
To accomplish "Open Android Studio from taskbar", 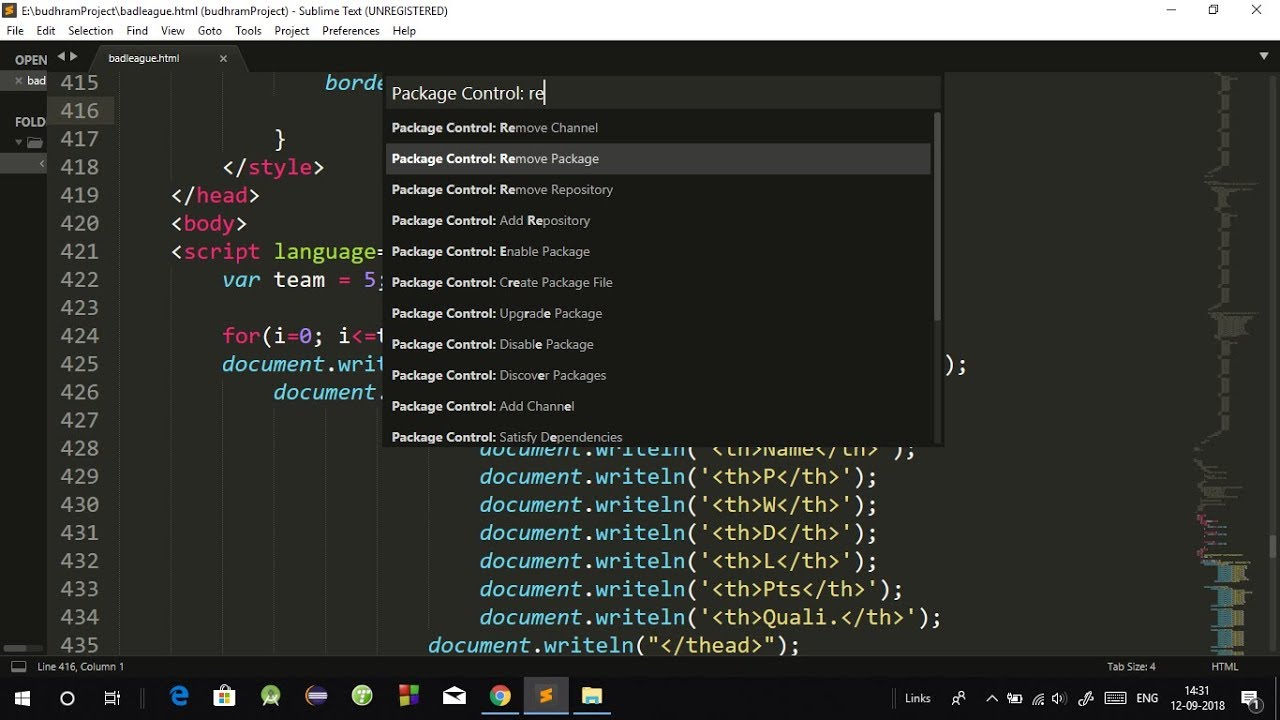I will 271,697.
